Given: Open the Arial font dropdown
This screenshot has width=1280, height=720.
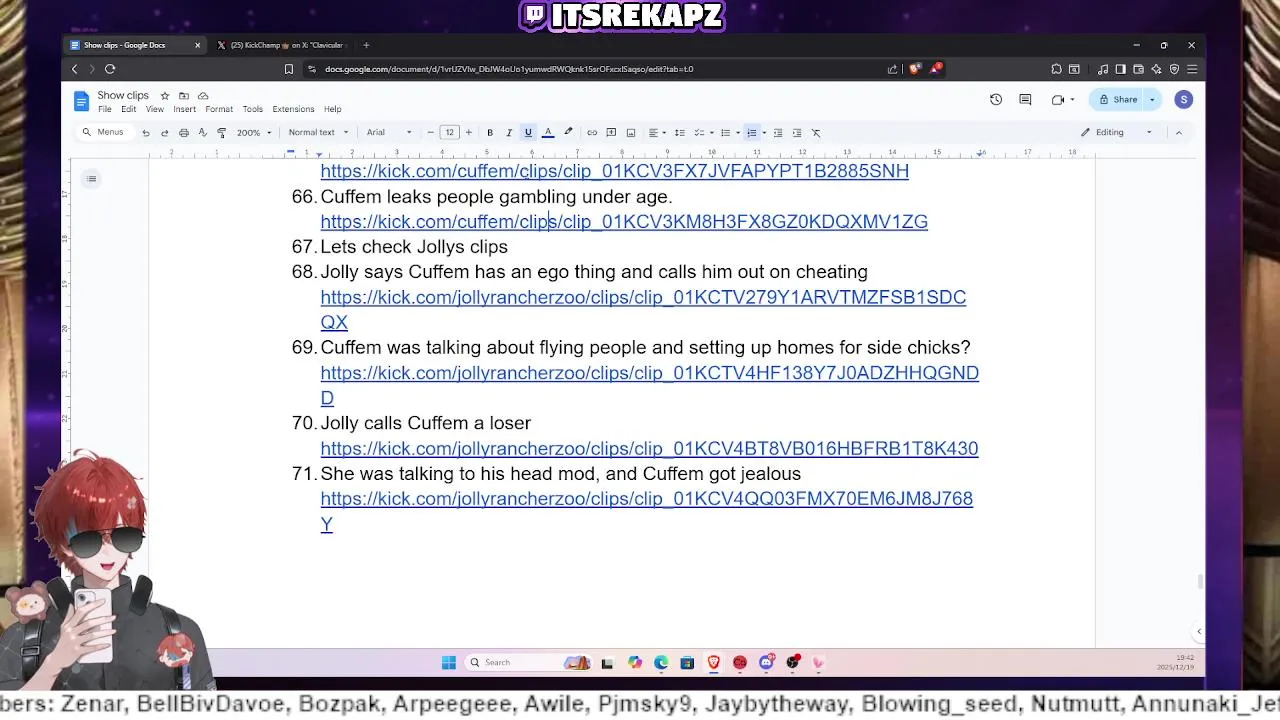Looking at the screenshot, I should 389,132.
